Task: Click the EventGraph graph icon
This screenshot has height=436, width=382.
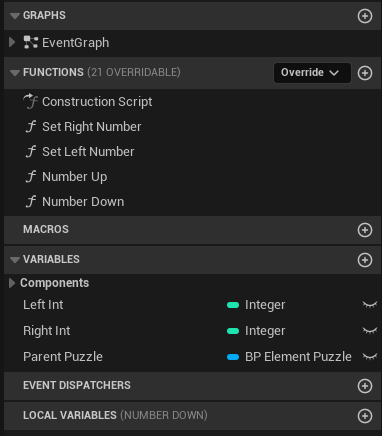Action: (31, 42)
